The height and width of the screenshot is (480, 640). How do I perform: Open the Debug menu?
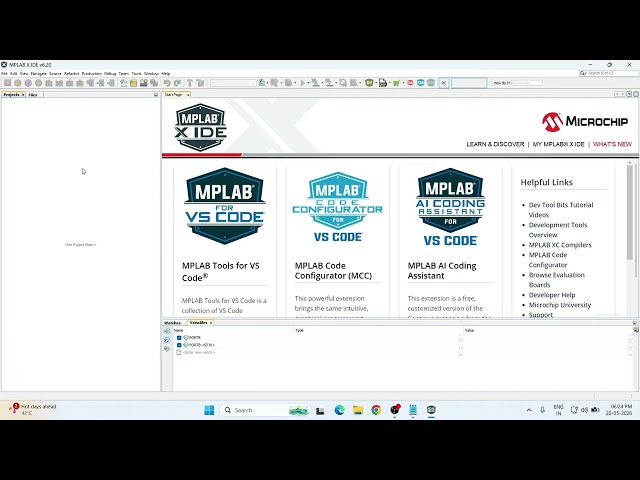point(110,73)
